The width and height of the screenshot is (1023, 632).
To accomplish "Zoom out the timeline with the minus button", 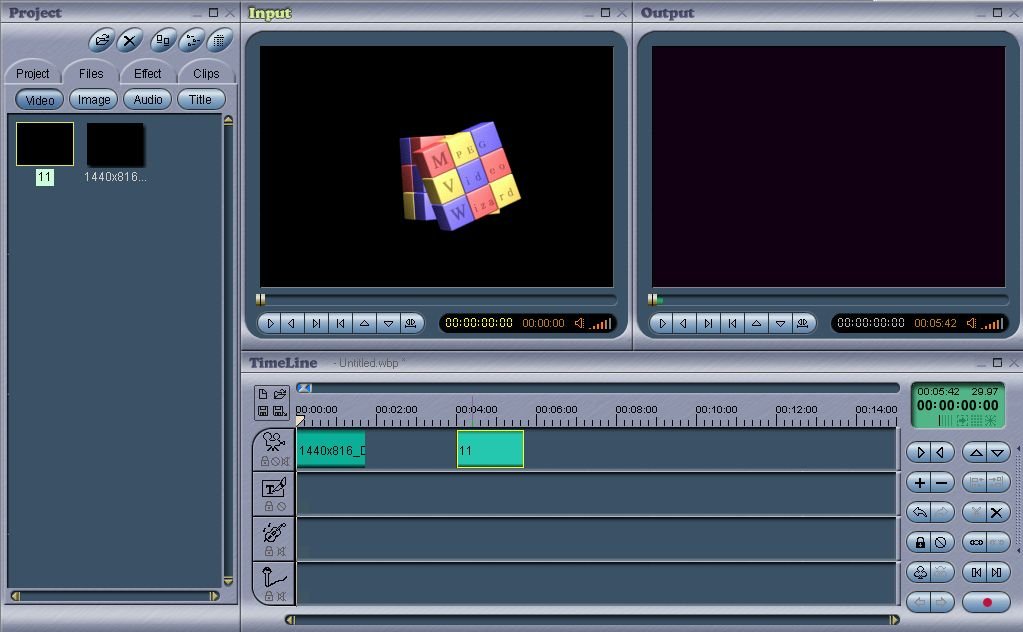I will click(x=941, y=483).
